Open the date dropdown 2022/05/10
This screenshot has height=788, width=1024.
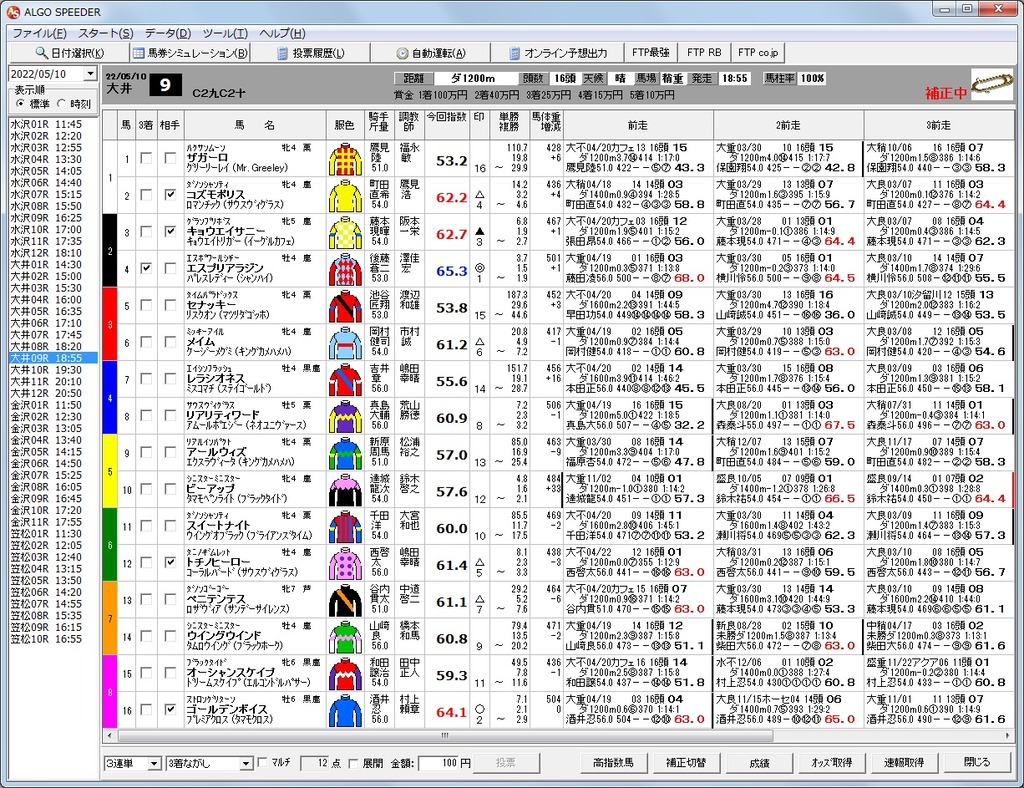pyautogui.click(x=91, y=74)
